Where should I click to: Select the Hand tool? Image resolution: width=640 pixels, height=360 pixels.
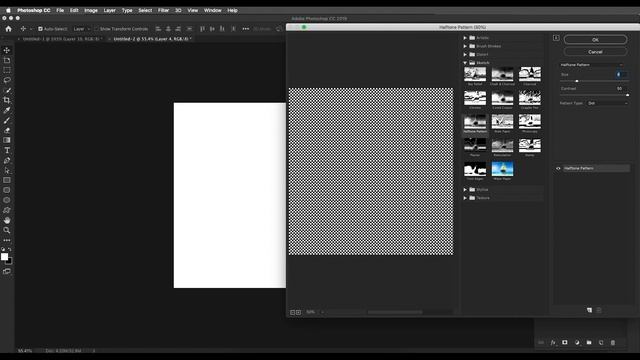[x=7, y=220]
